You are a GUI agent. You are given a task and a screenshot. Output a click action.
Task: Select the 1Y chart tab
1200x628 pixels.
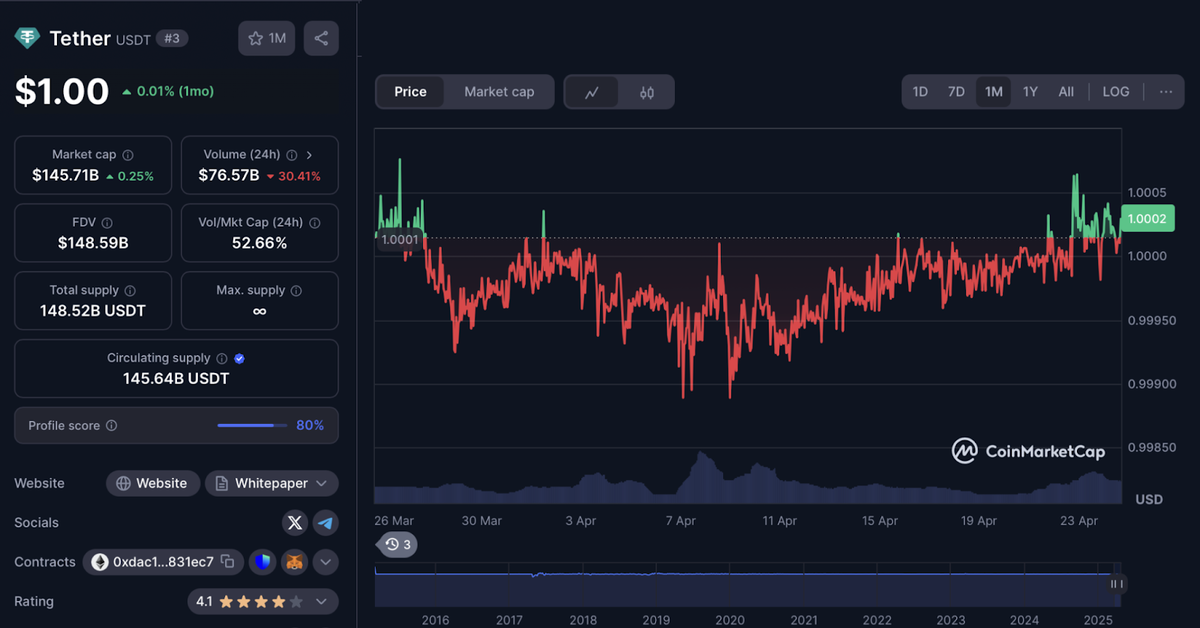click(x=1030, y=91)
